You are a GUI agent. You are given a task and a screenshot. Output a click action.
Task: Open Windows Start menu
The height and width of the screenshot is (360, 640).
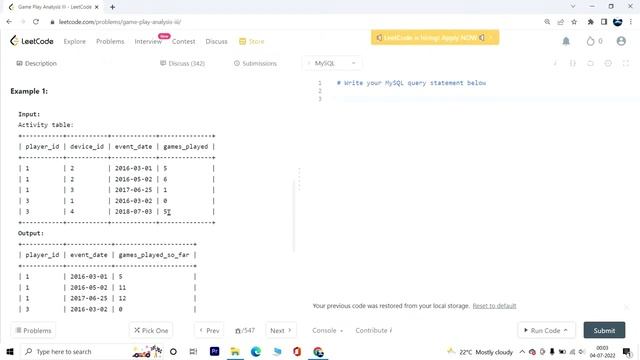[x=10, y=351]
